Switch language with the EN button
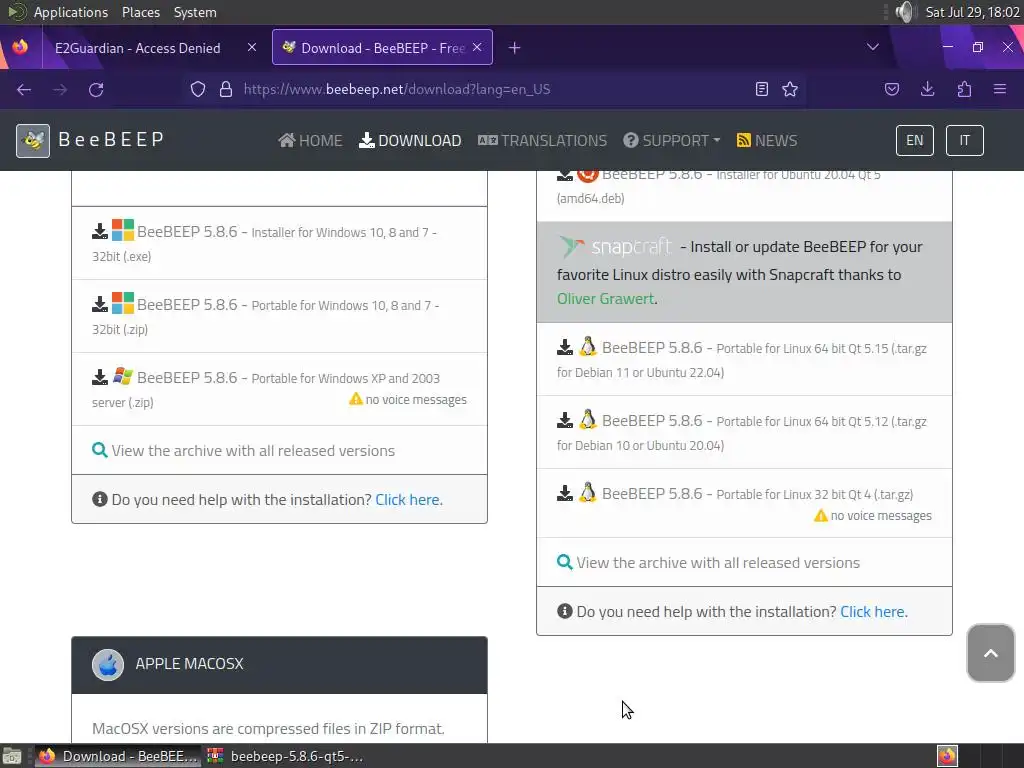This screenshot has height=768, width=1024. (x=914, y=140)
